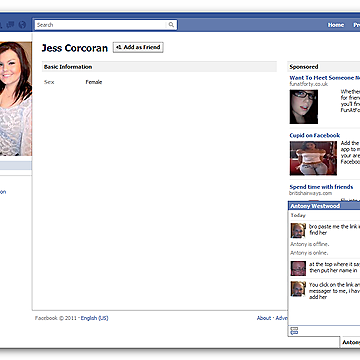Click the 'Female' value text

[94, 82]
